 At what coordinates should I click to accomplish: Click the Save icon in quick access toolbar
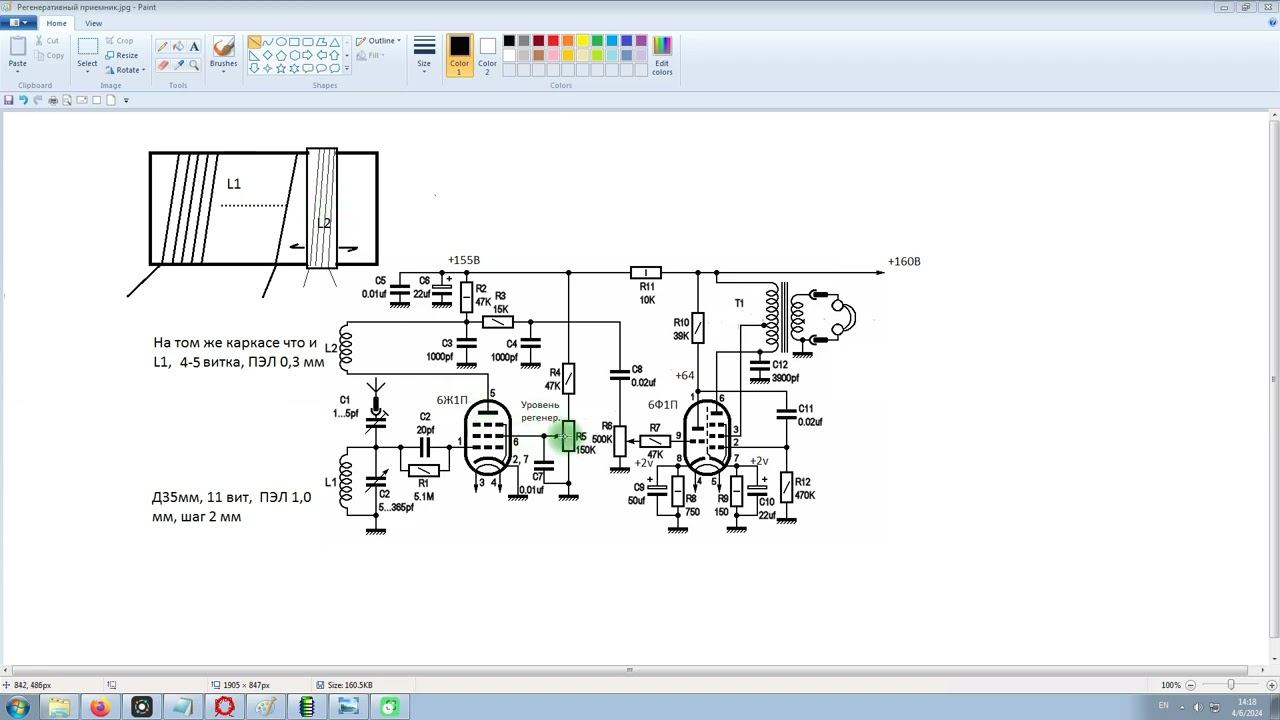9,100
